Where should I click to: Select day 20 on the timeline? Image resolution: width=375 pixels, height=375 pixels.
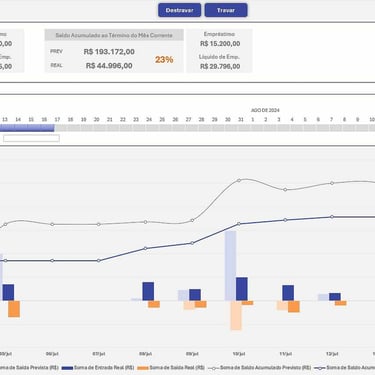click(97, 119)
